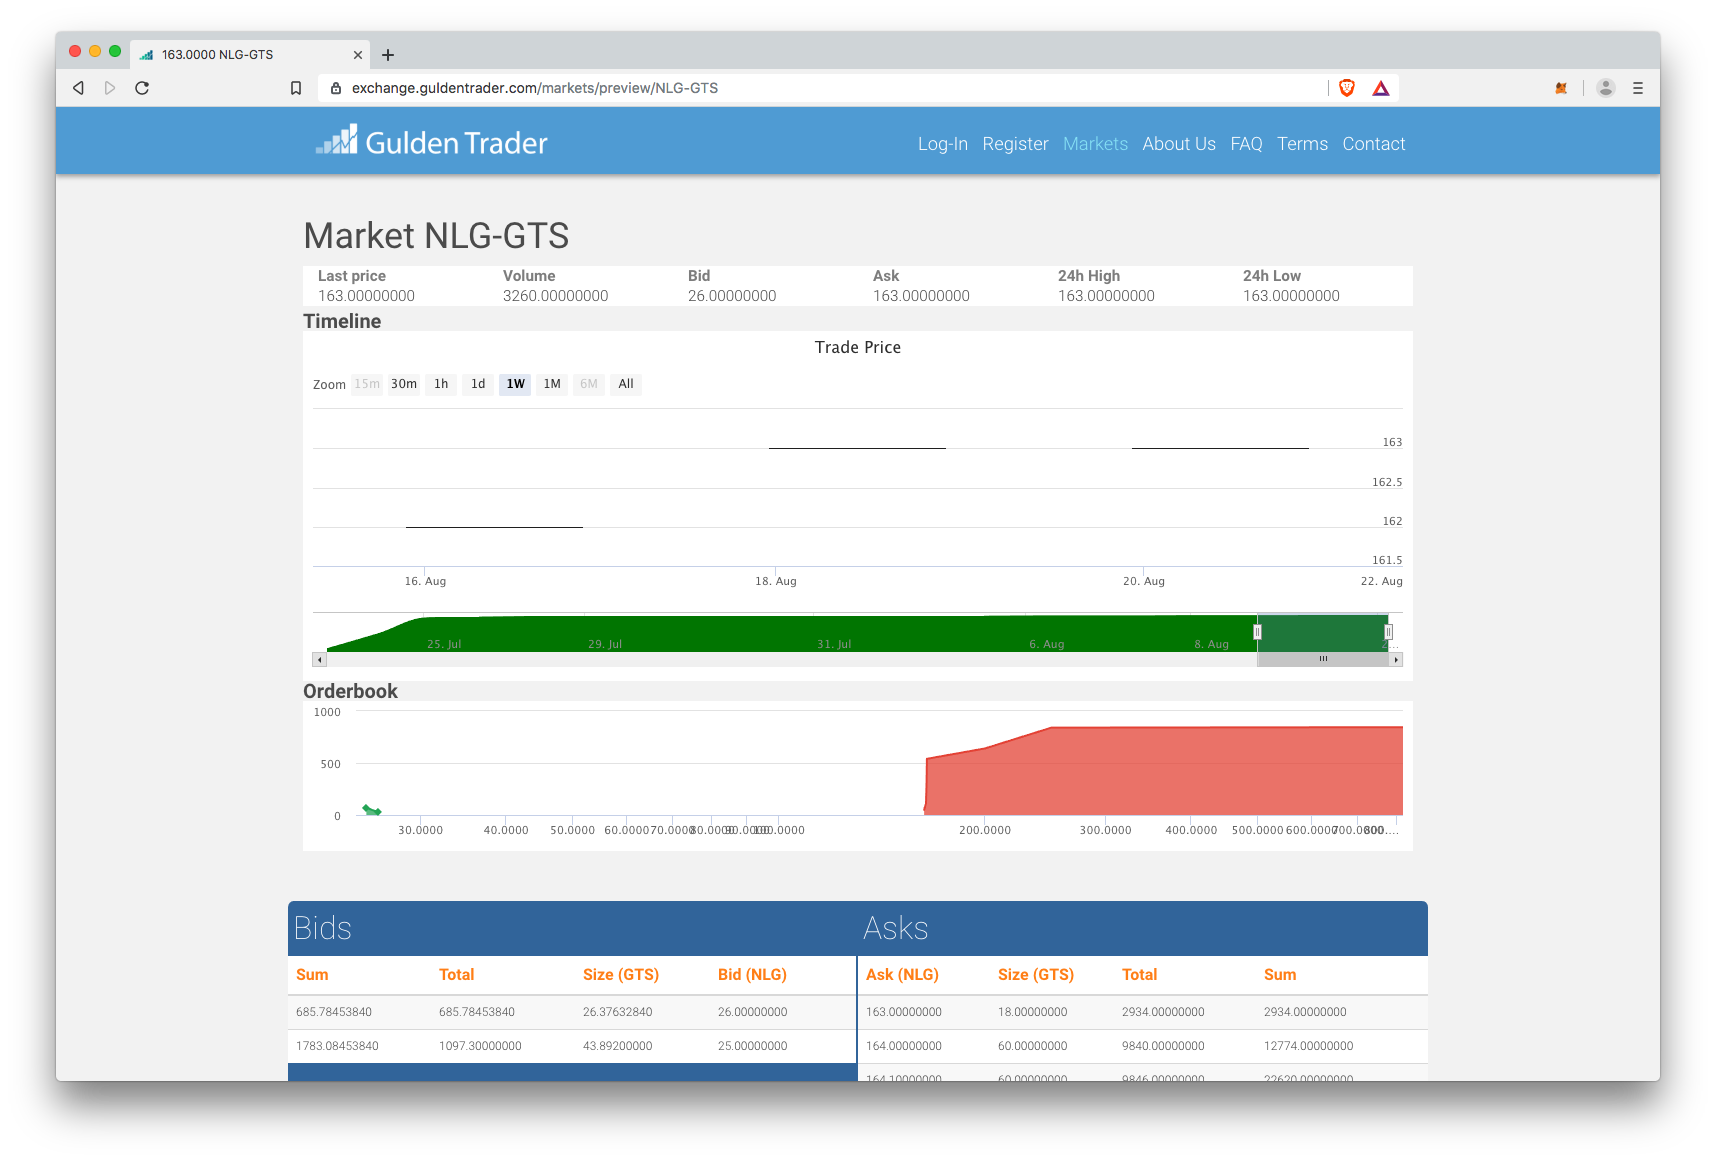Click the navigator right range handle
This screenshot has height=1161, width=1716.
[1388, 632]
